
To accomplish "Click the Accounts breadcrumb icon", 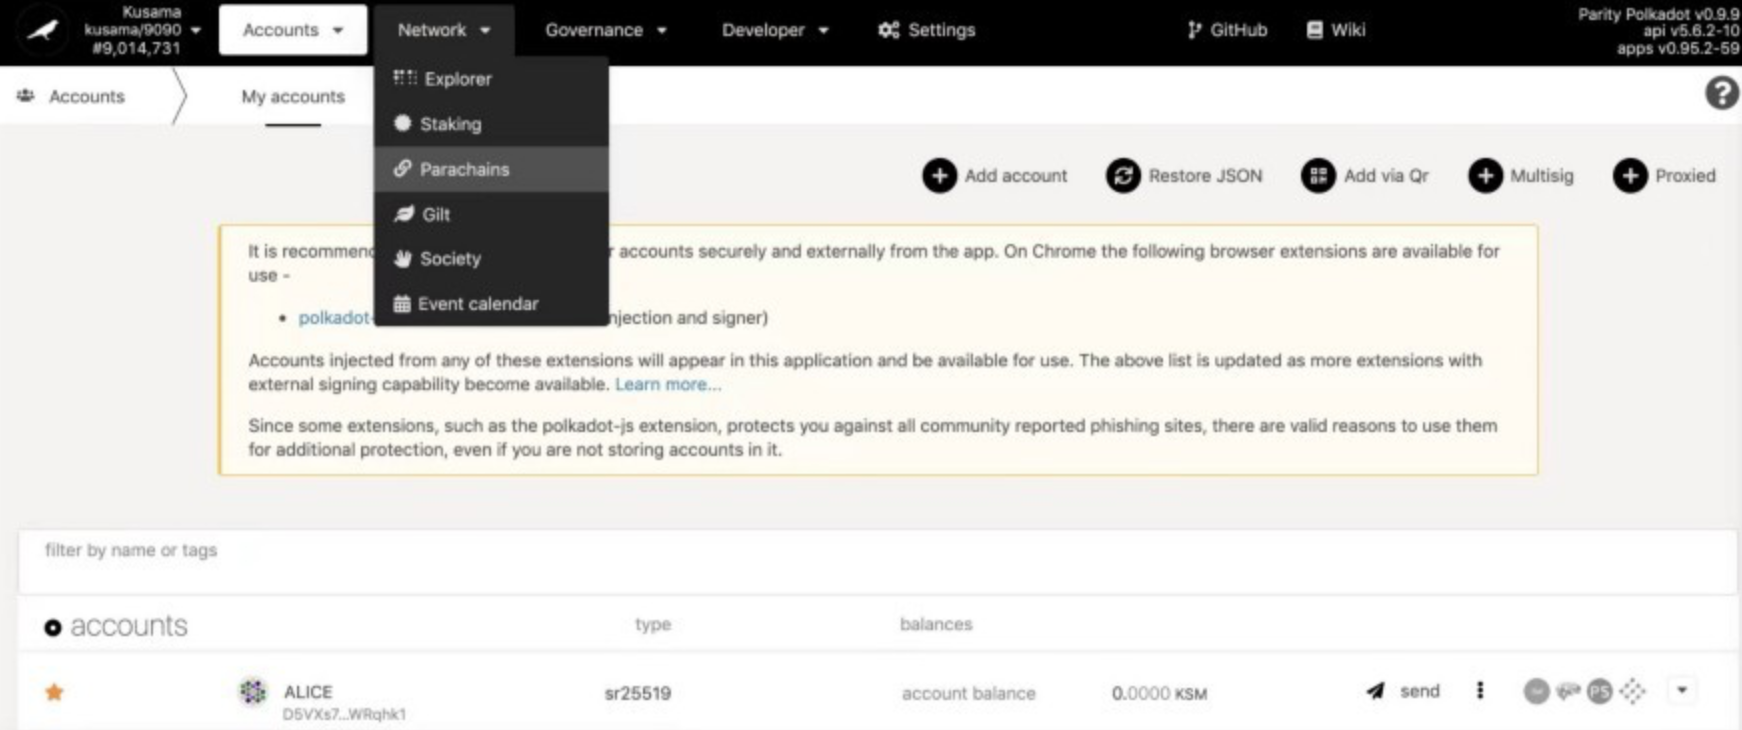I will (x=26, y=96).
